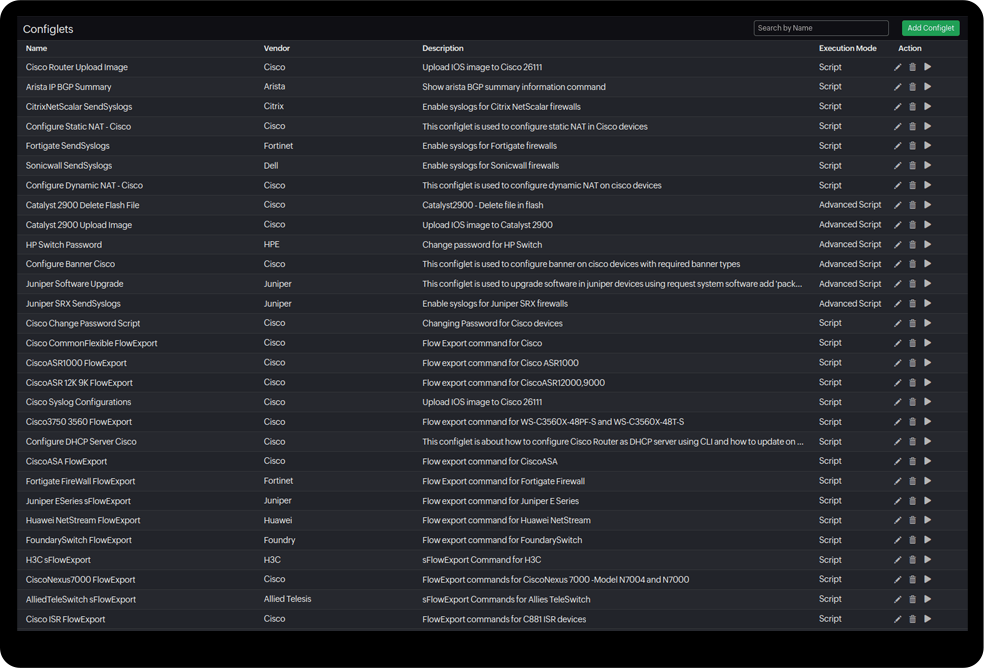Sort by the Vendor column header
Screen dimensions: 984x668
277,48
